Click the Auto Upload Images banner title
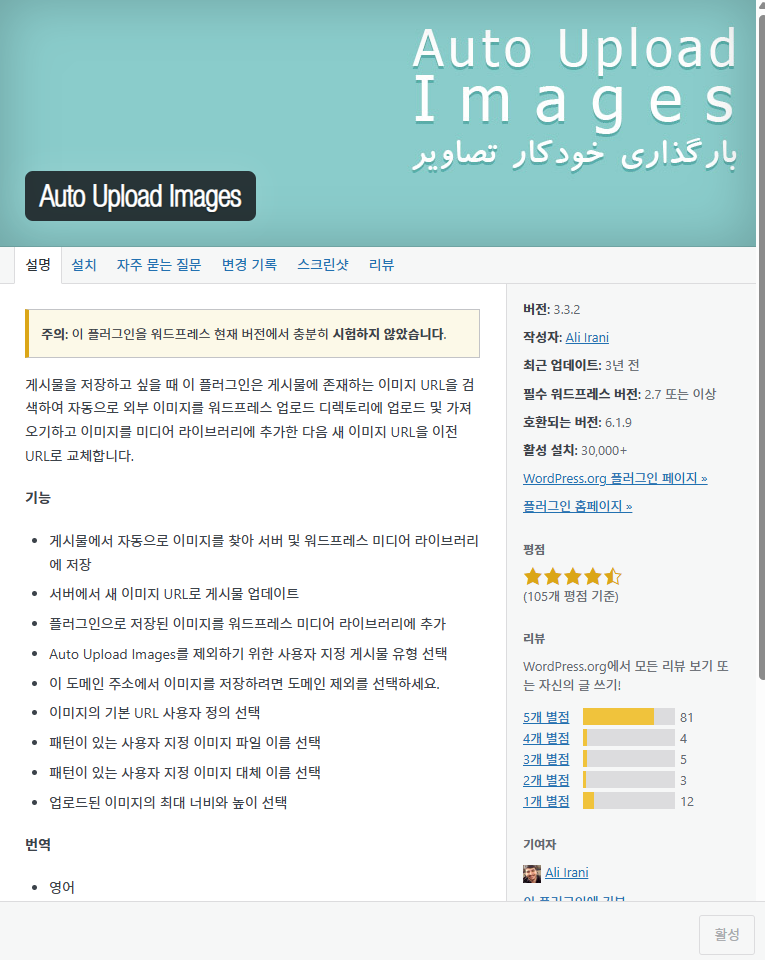 [x=140, y=197]
